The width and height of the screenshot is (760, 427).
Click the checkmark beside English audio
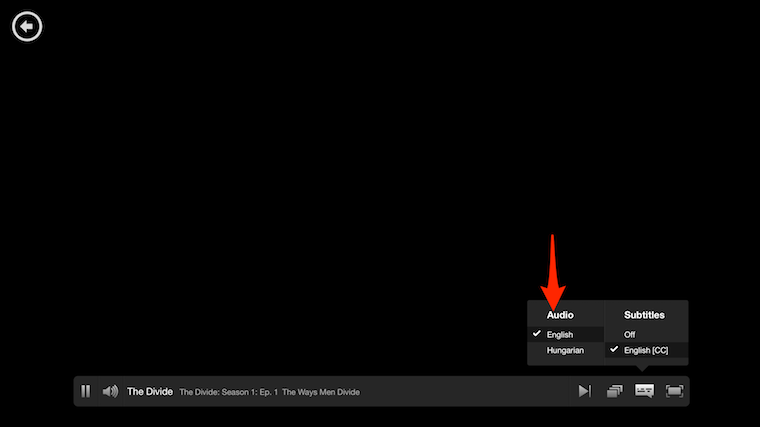point(537,333)
